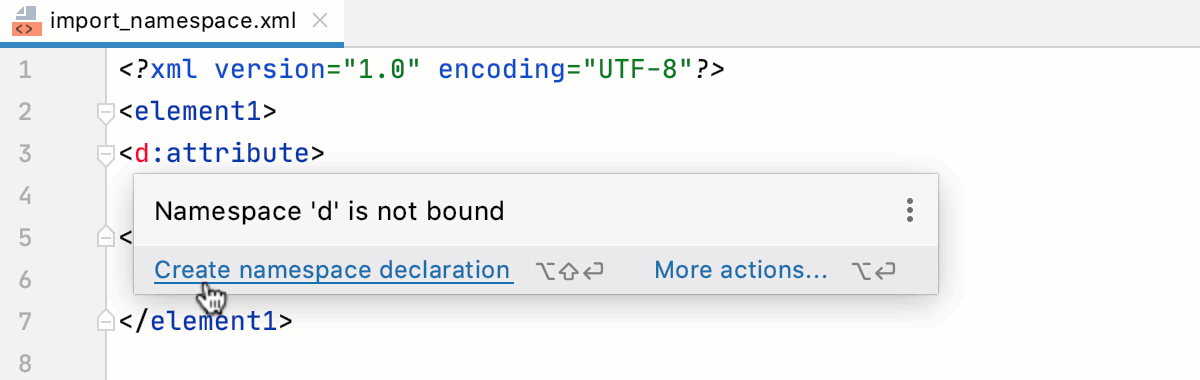1200x380 pixels.
Task: Toggle fold marker on line 5
Action: point(105,237)
